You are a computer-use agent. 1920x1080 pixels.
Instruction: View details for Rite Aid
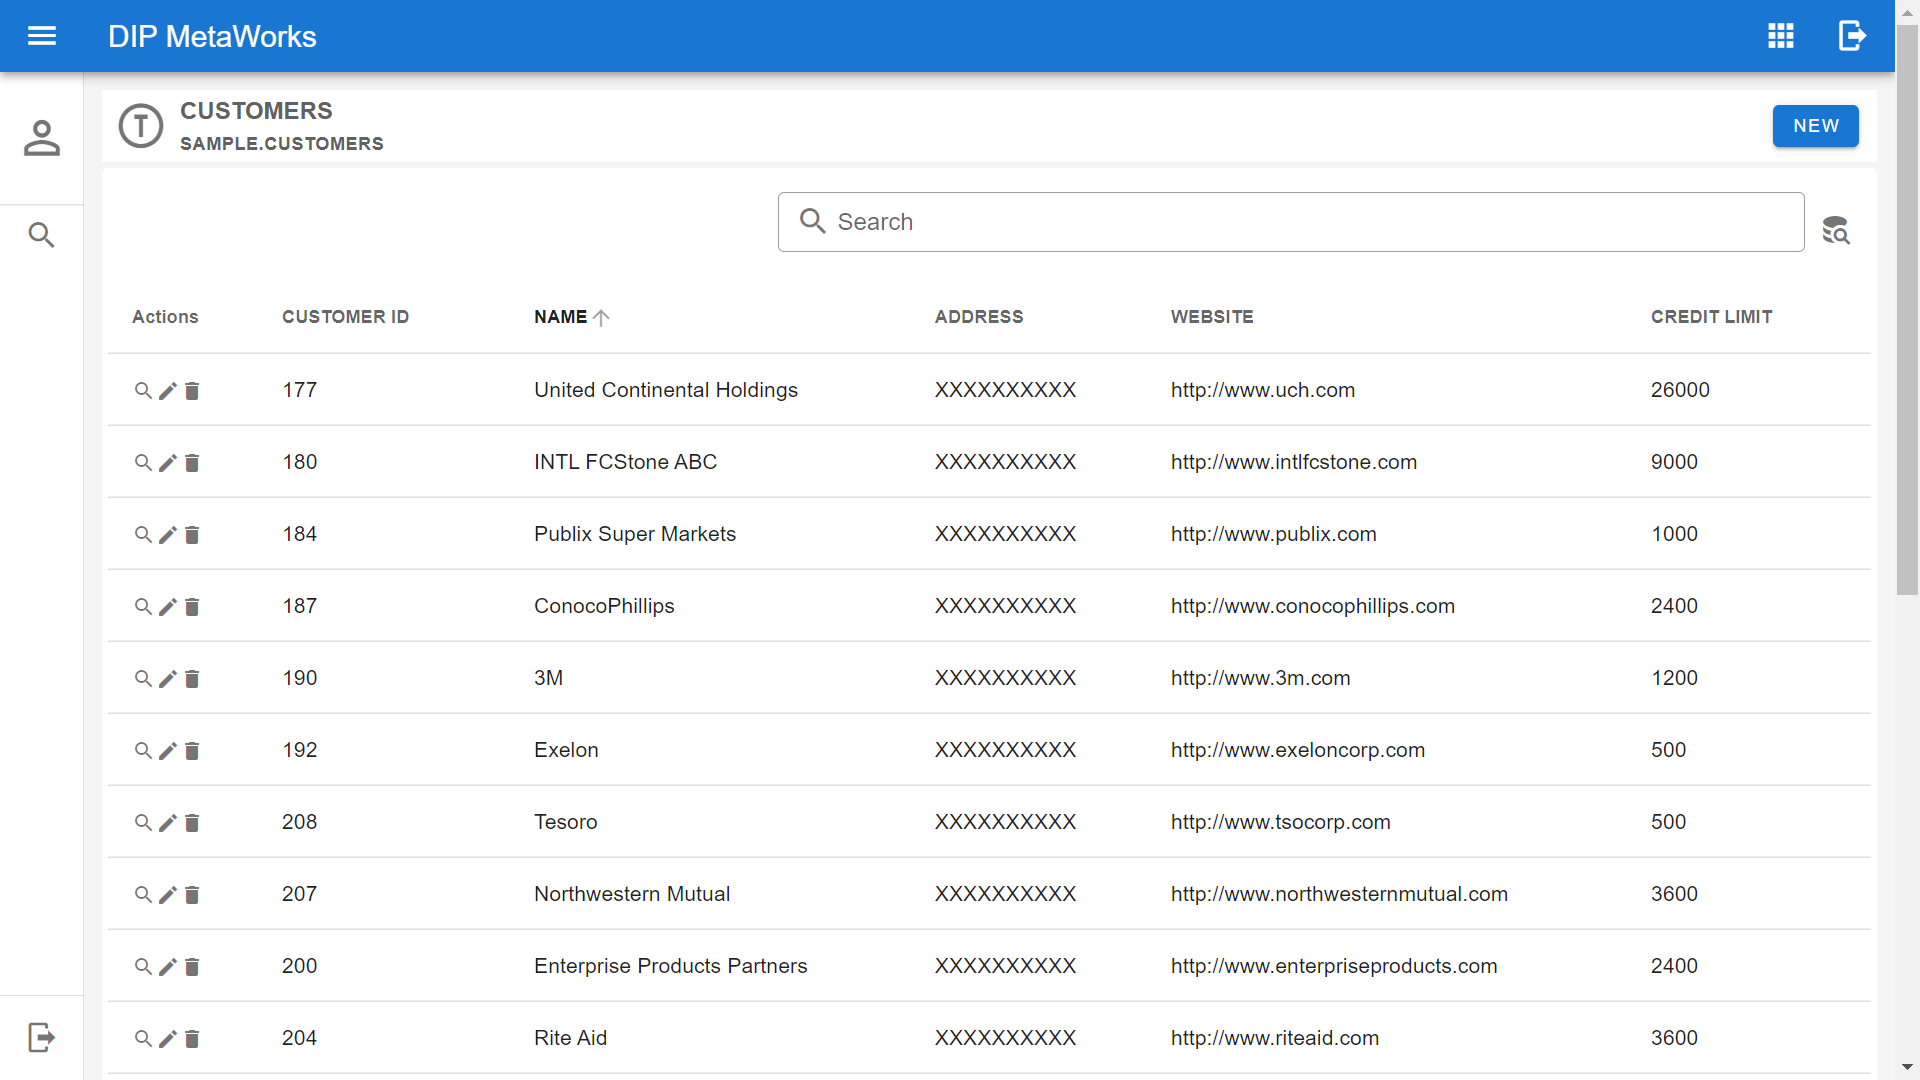click(143, 1038)
